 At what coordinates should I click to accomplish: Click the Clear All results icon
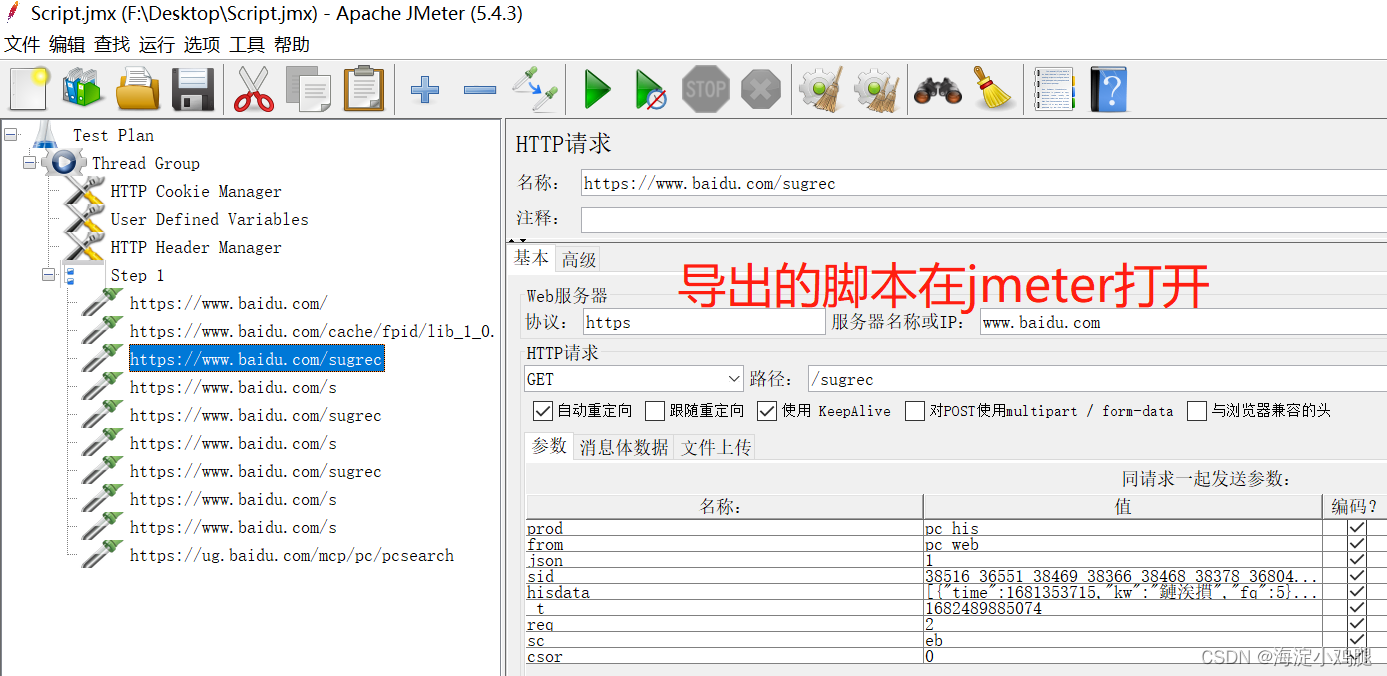click(x=877, y=89)
